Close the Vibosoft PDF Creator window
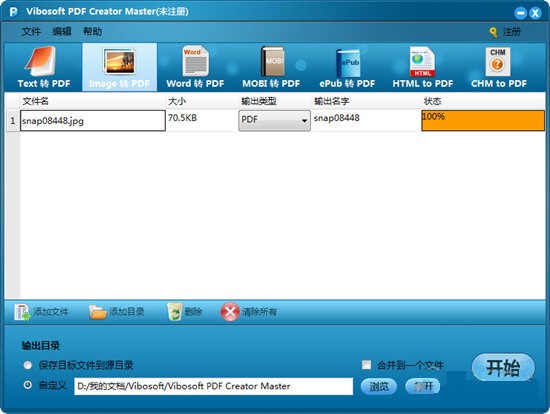This screenshot has height=414, width=550. click(x=535, y=13)
